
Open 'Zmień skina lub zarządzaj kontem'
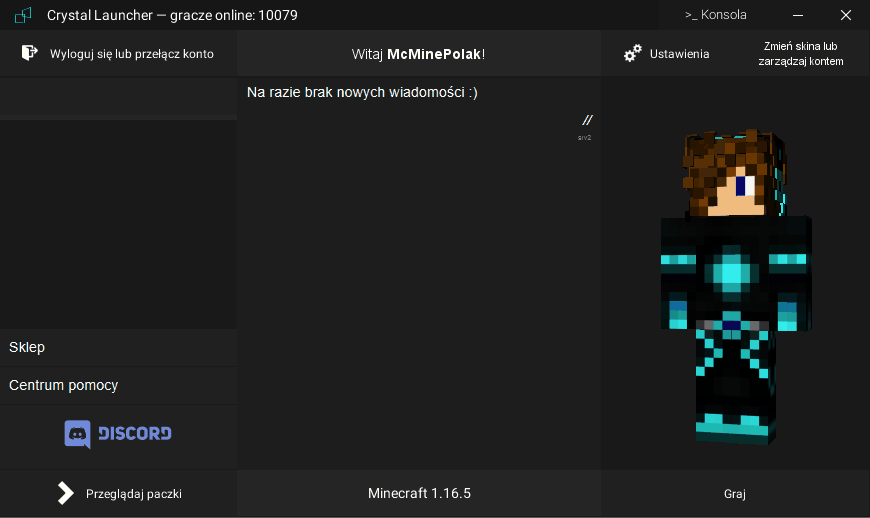801,54
